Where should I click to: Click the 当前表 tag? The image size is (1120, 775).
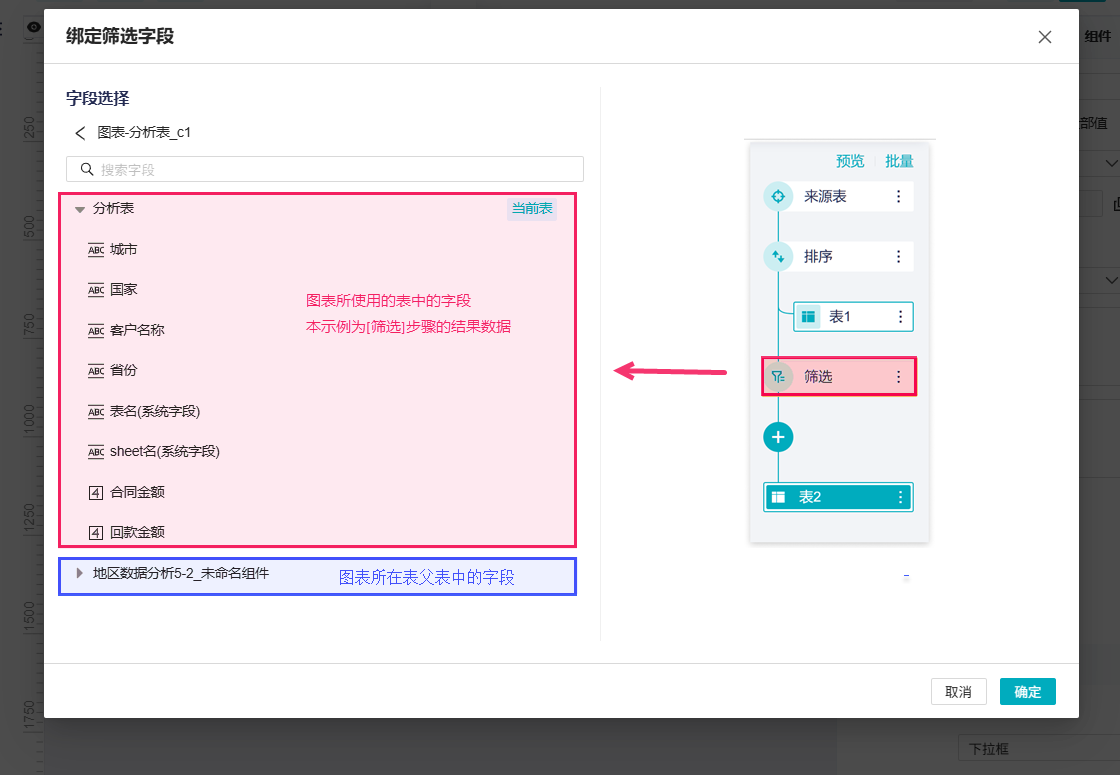coord(532,209)
